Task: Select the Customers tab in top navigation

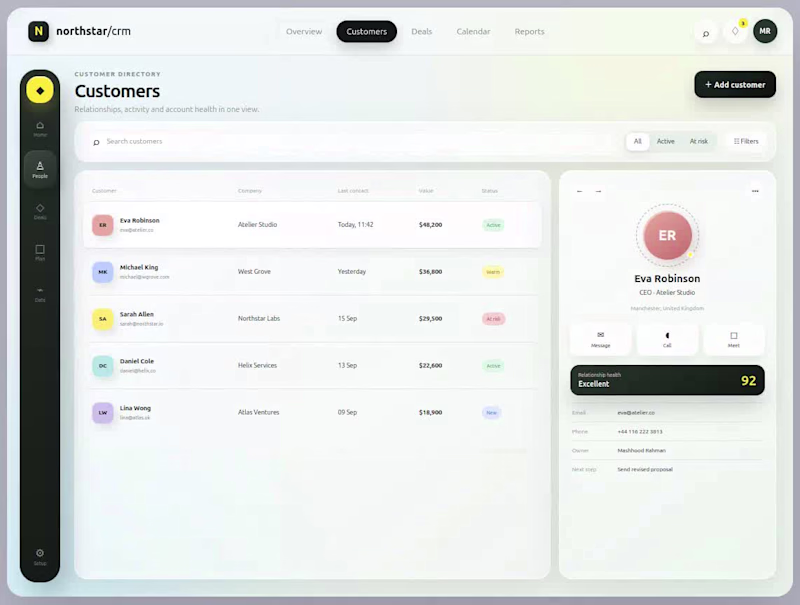Action: 366,32
